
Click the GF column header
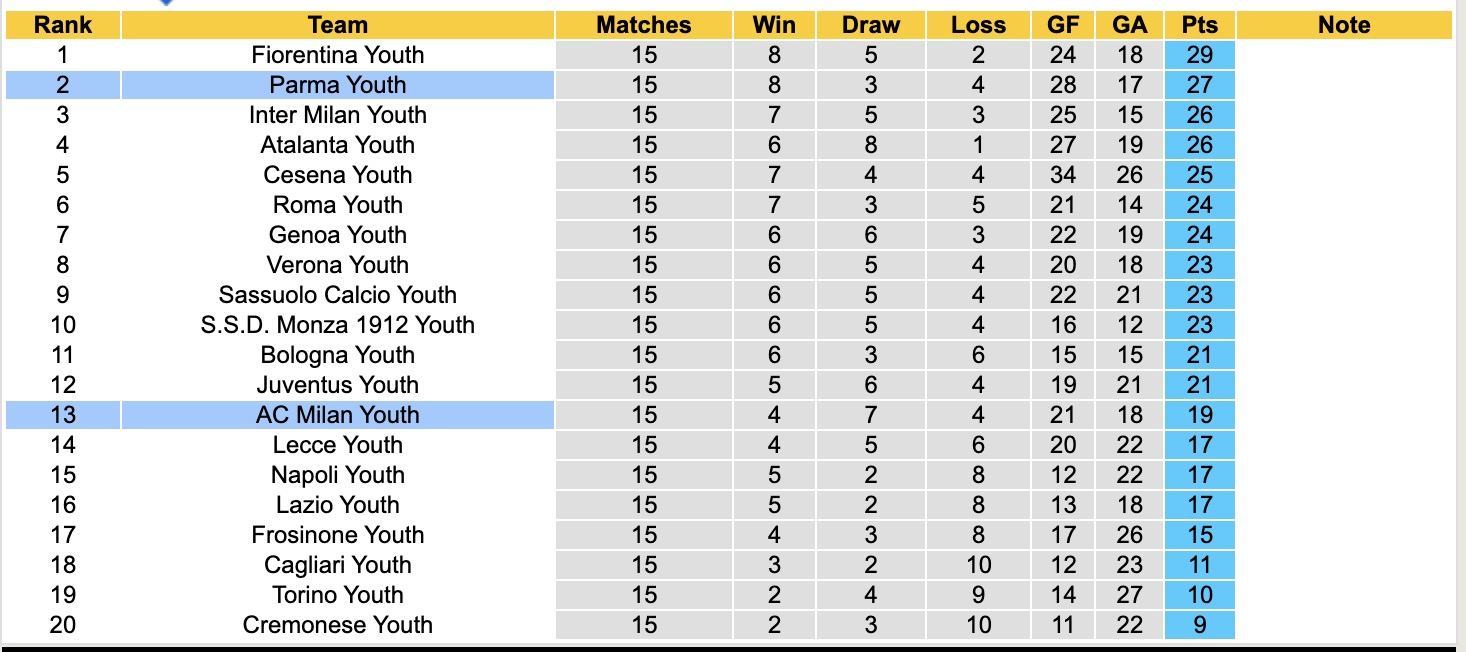pyautogui.click(x=1063, y=25)
